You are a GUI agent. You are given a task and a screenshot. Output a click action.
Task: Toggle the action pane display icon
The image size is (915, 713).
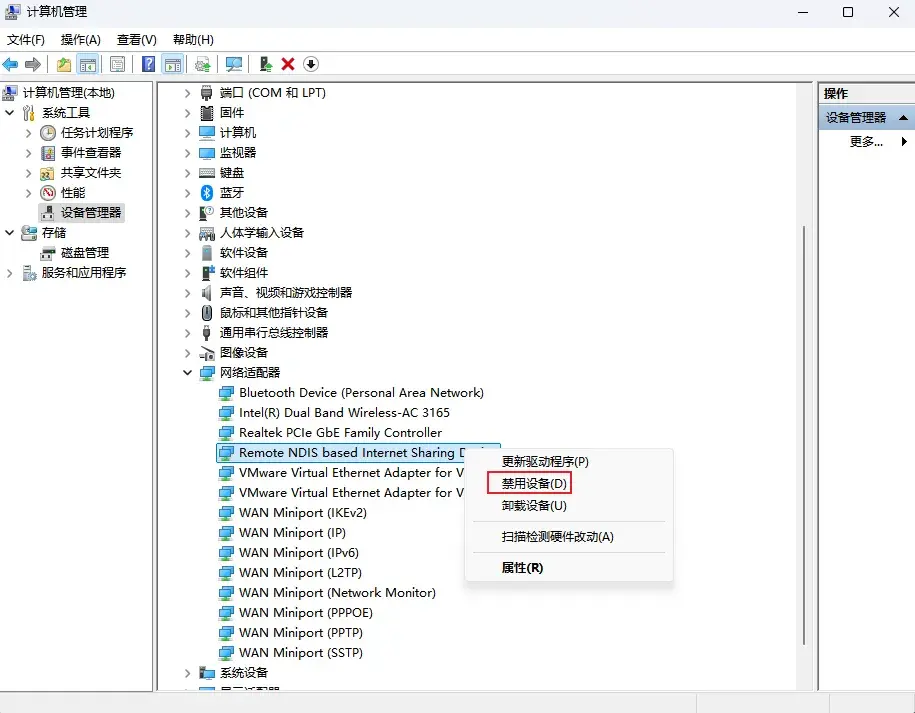coord(173,64)
